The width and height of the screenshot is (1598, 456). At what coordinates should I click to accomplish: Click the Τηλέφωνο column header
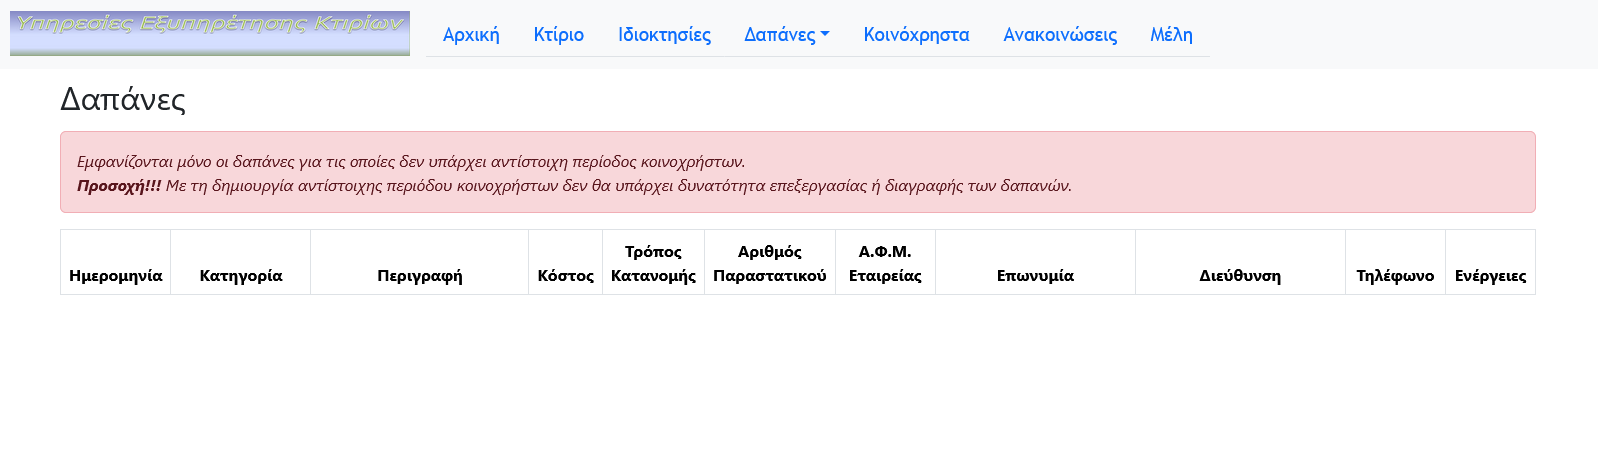[x=1395, y=275]
